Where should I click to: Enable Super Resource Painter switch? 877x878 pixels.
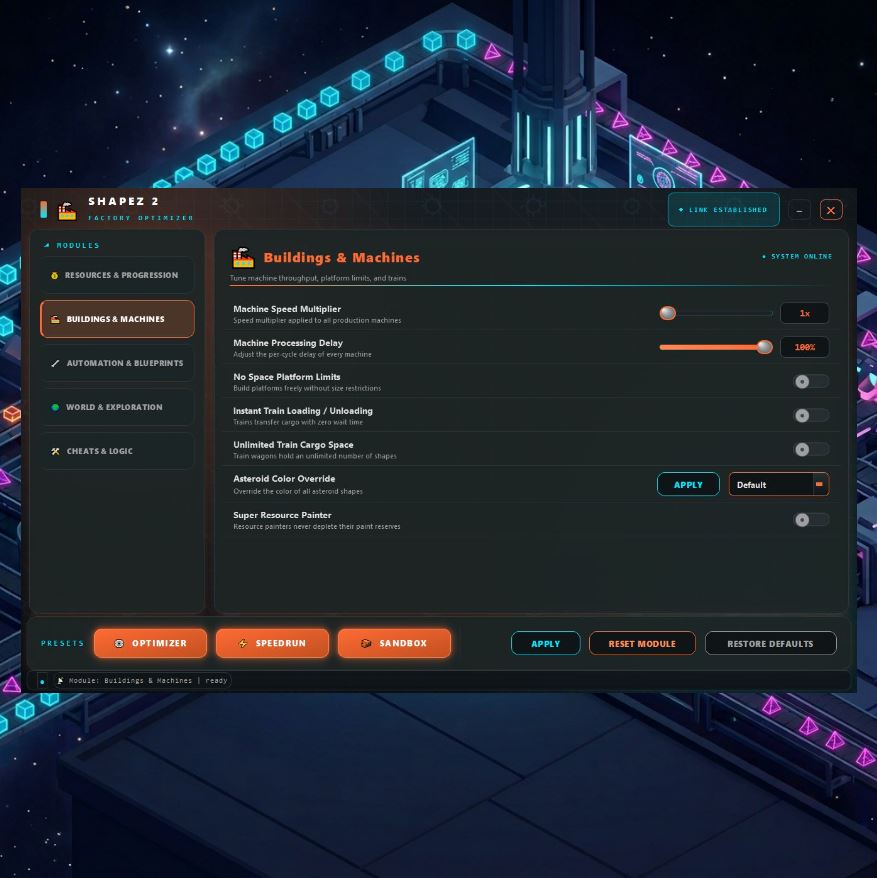click(811, 520)
